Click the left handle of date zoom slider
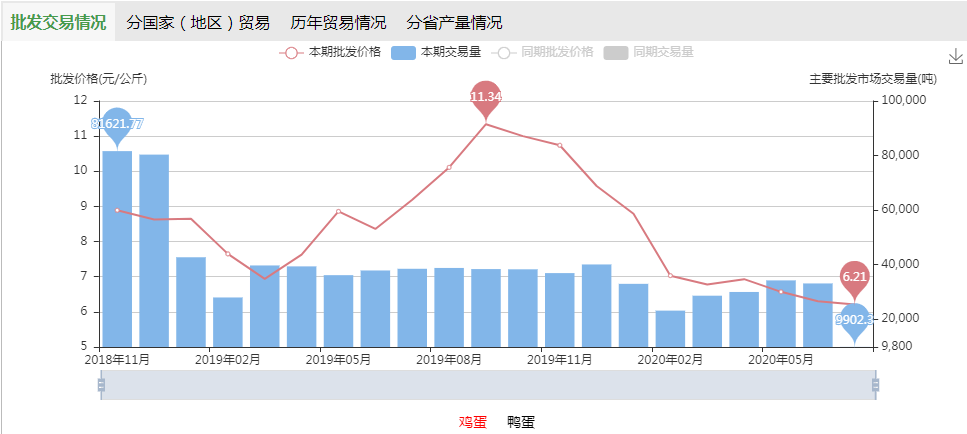 click(101, 385)
